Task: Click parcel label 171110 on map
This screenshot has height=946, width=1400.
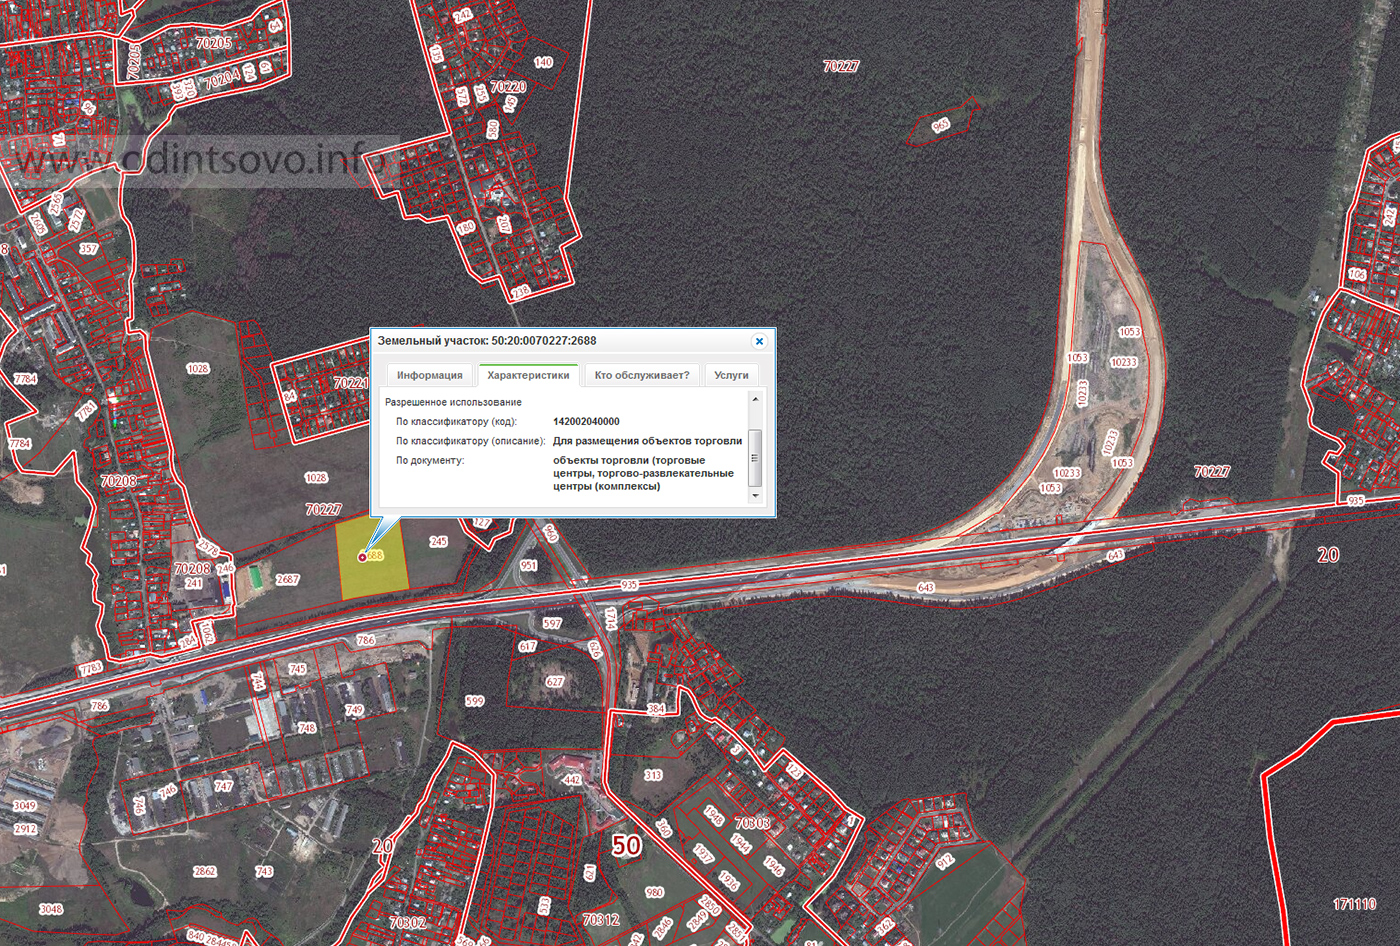Action: tap(1354, 904)
